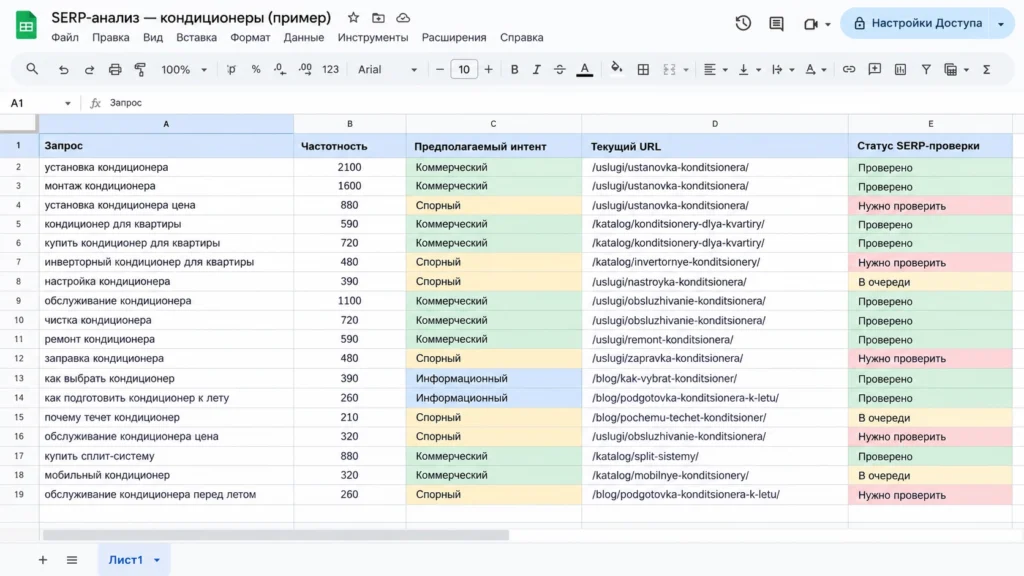
Task: Open the Формат menu
Action: (249, 37)
